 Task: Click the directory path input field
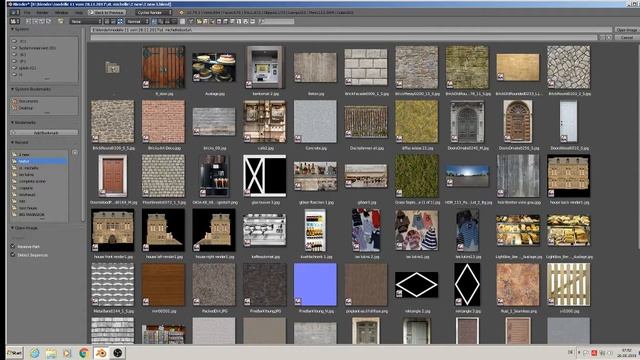tap(351, 30)
